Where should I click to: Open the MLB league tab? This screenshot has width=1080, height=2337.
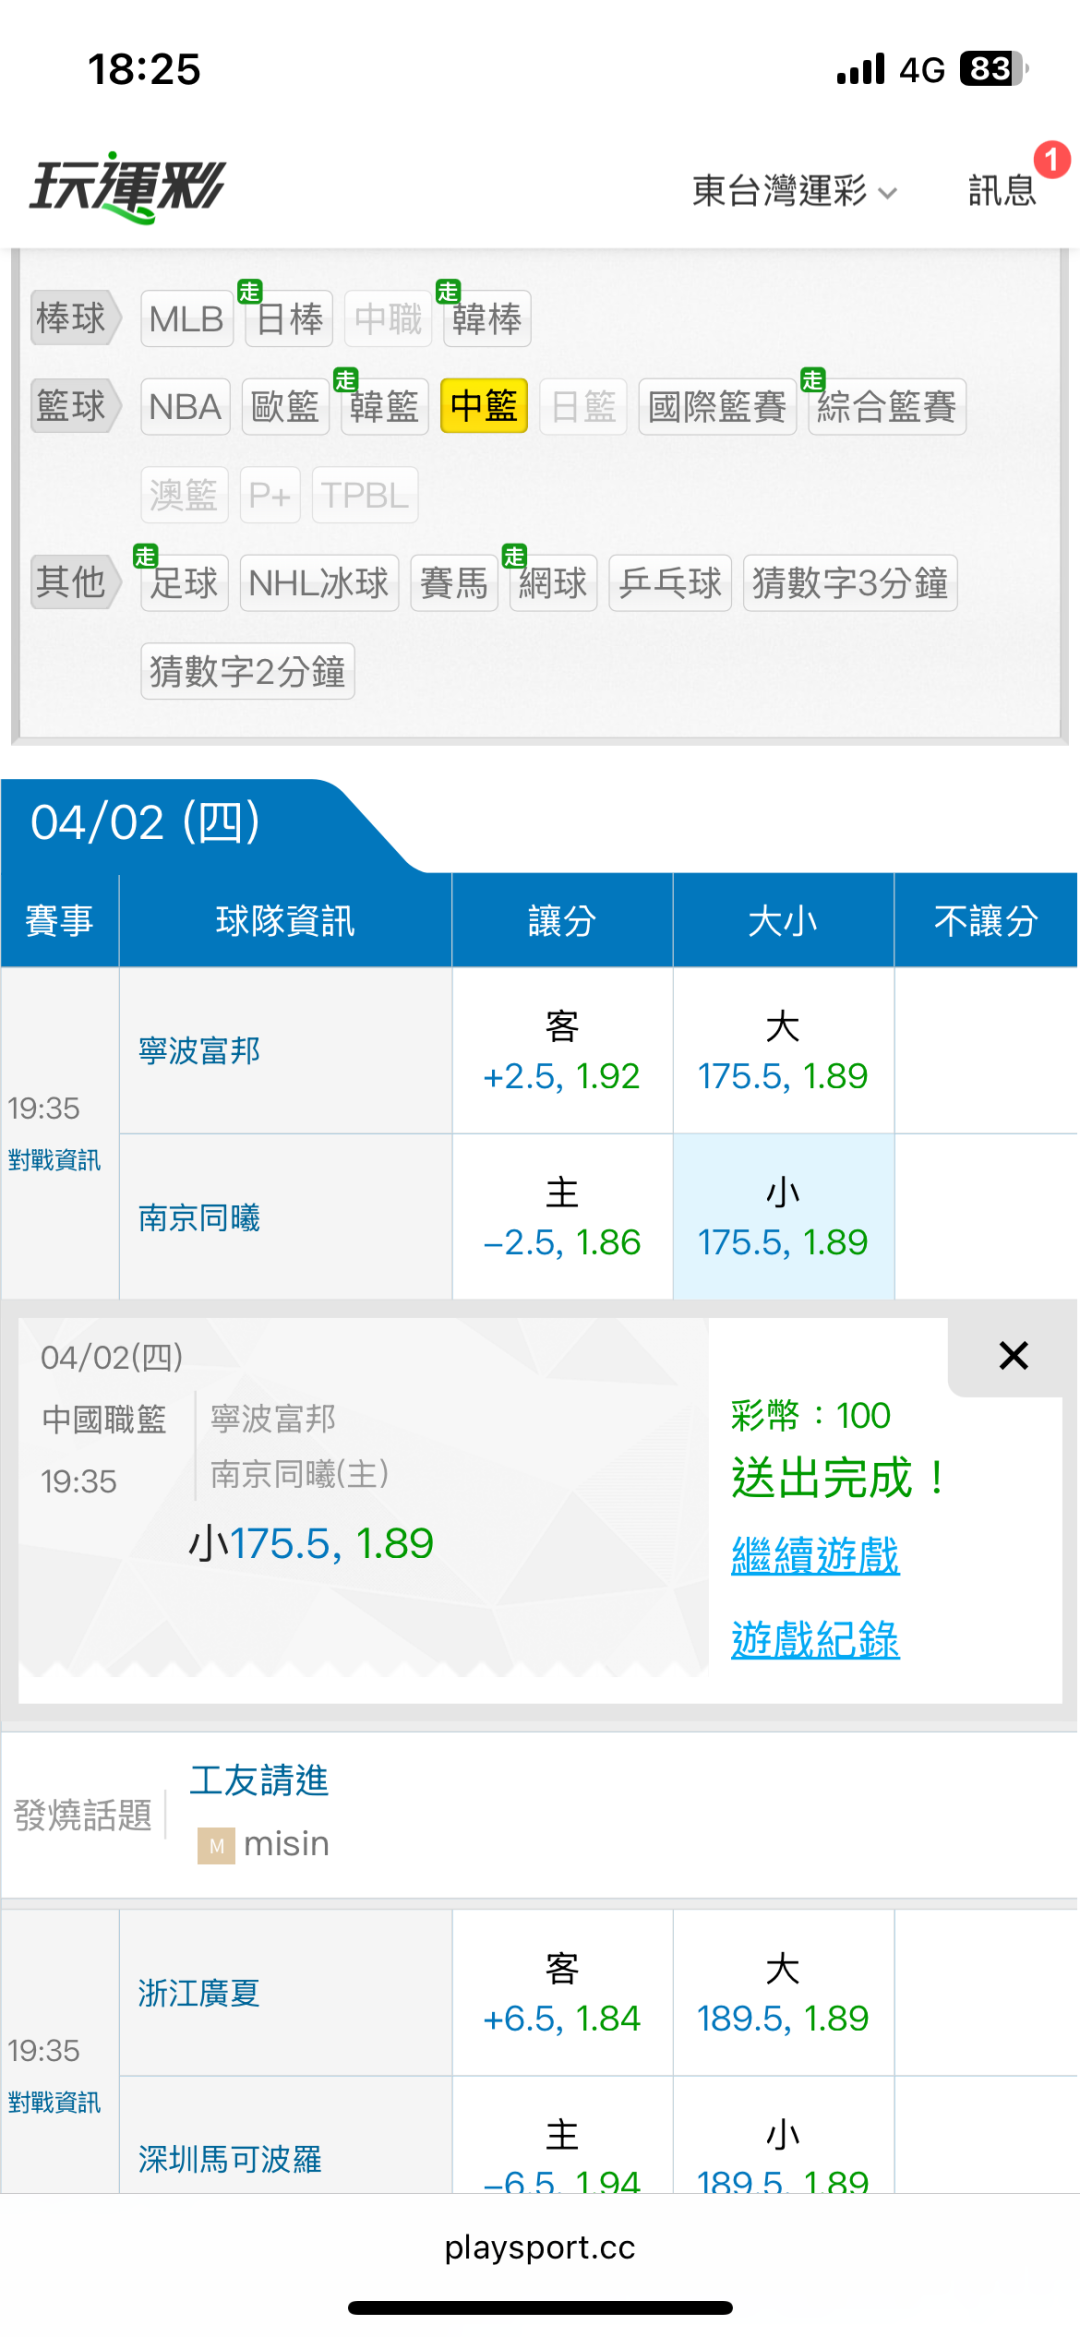pos(186,319)
